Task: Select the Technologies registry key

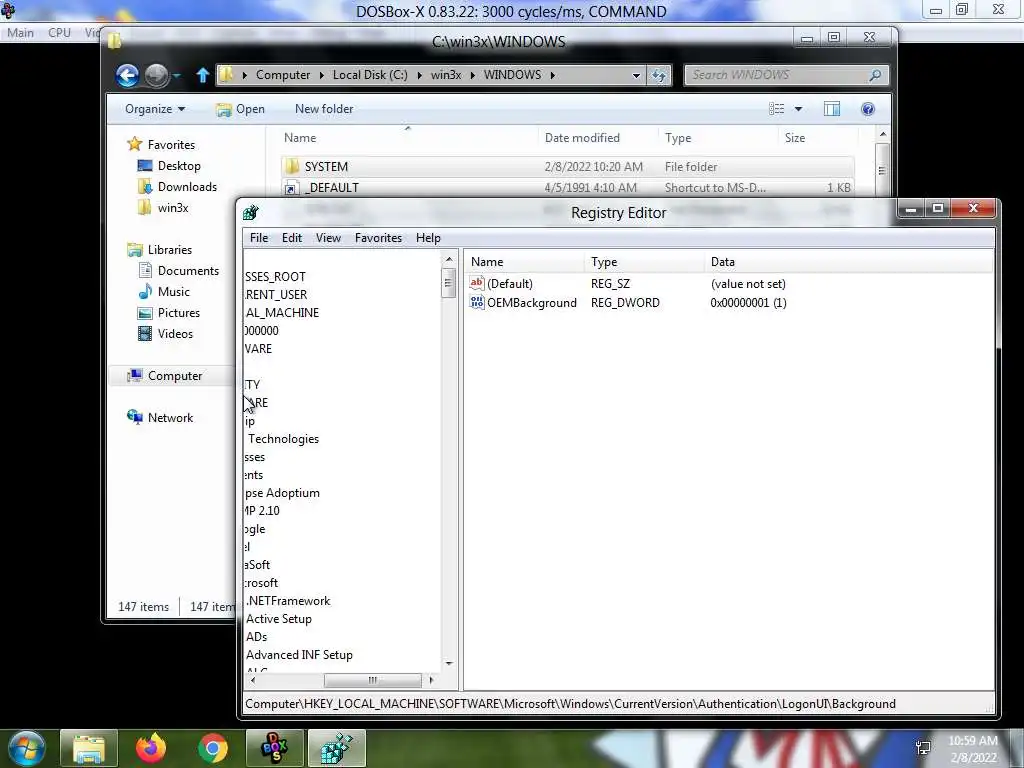Action: 283,439
